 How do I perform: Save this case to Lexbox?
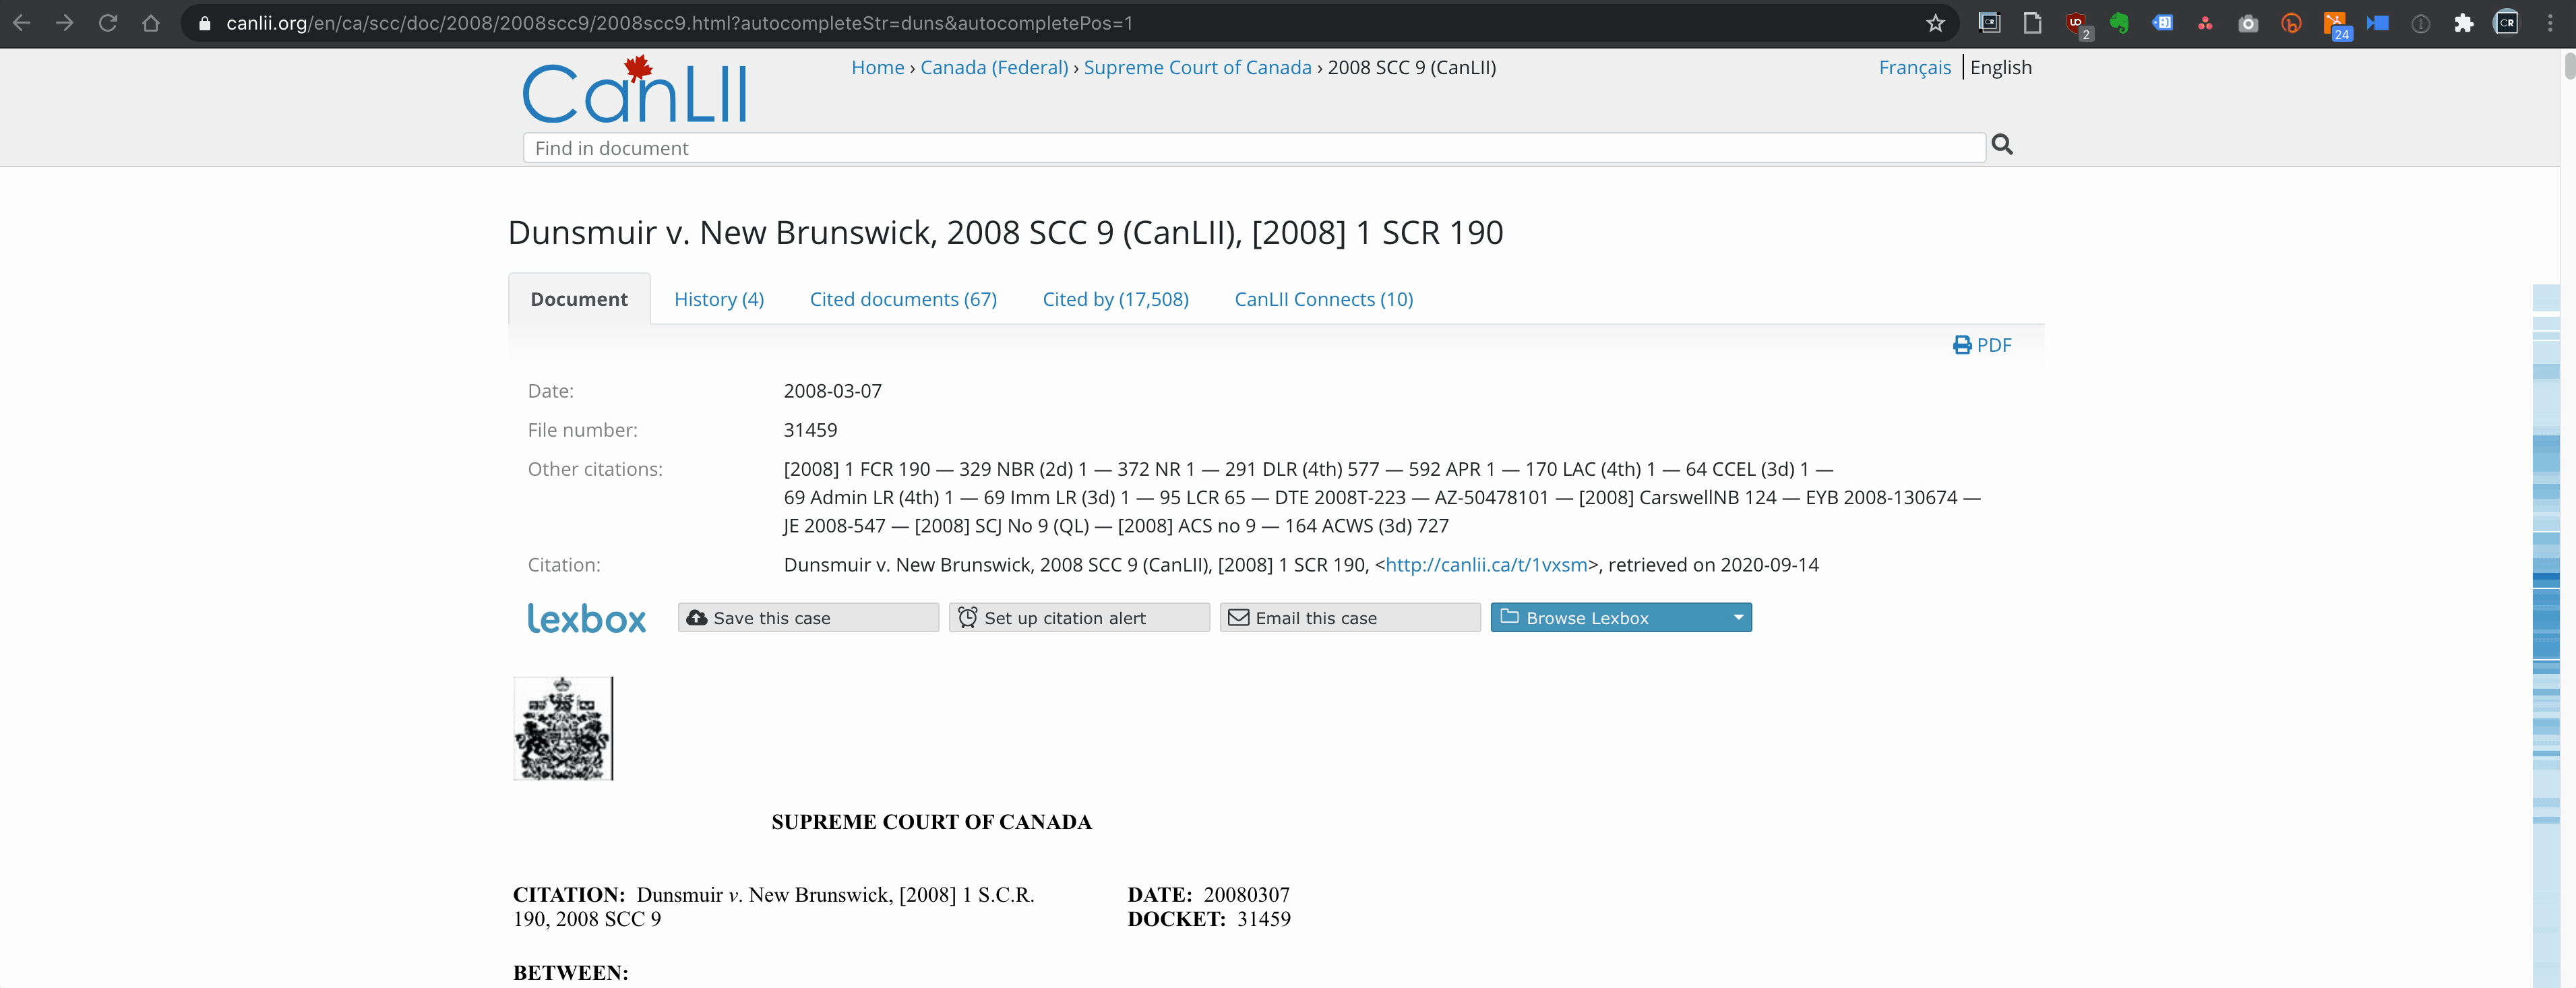[x=808, y=618]
